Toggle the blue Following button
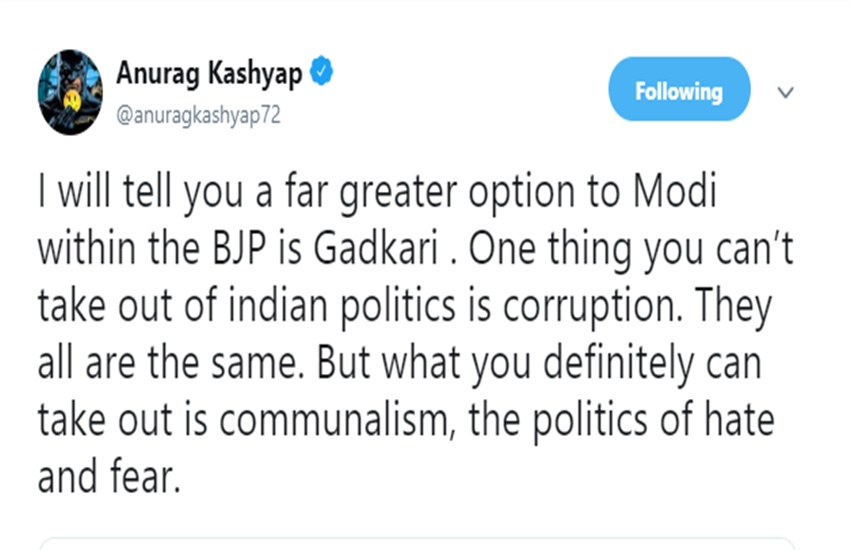The width and height of the screenshot is (850, 550). 679,92
